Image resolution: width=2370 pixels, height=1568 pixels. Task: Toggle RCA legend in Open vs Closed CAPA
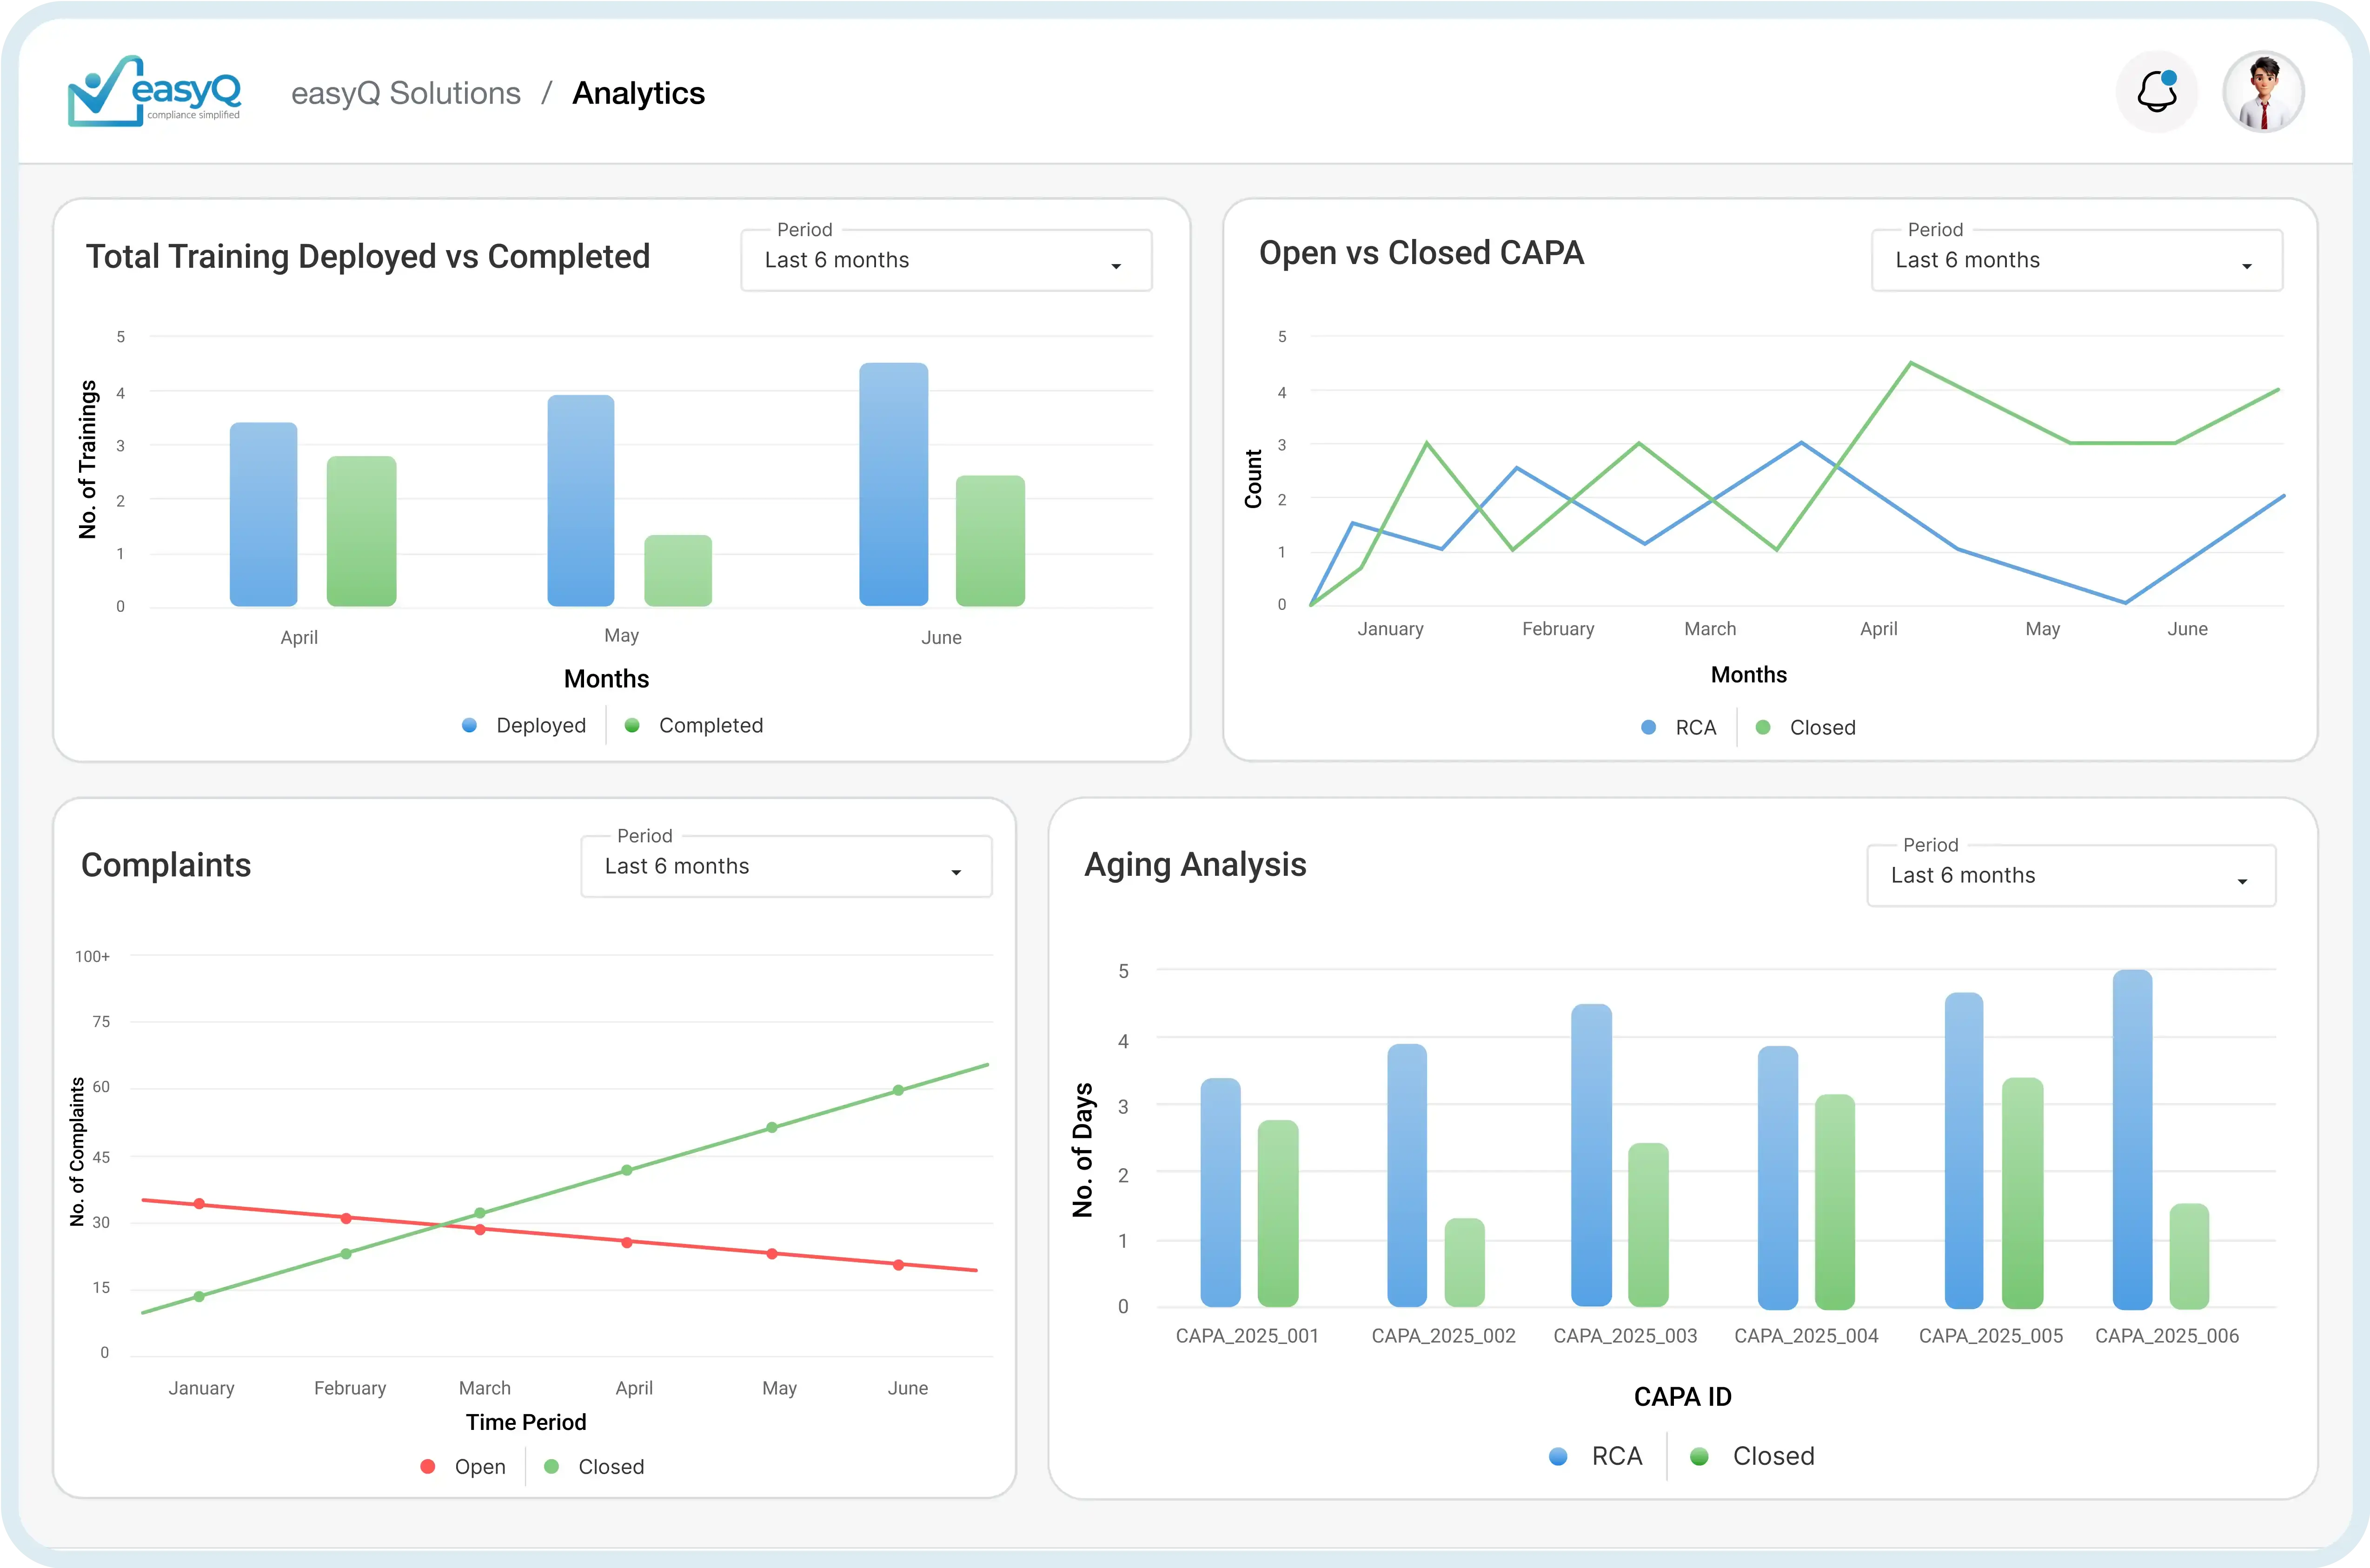coord(1679,727)
